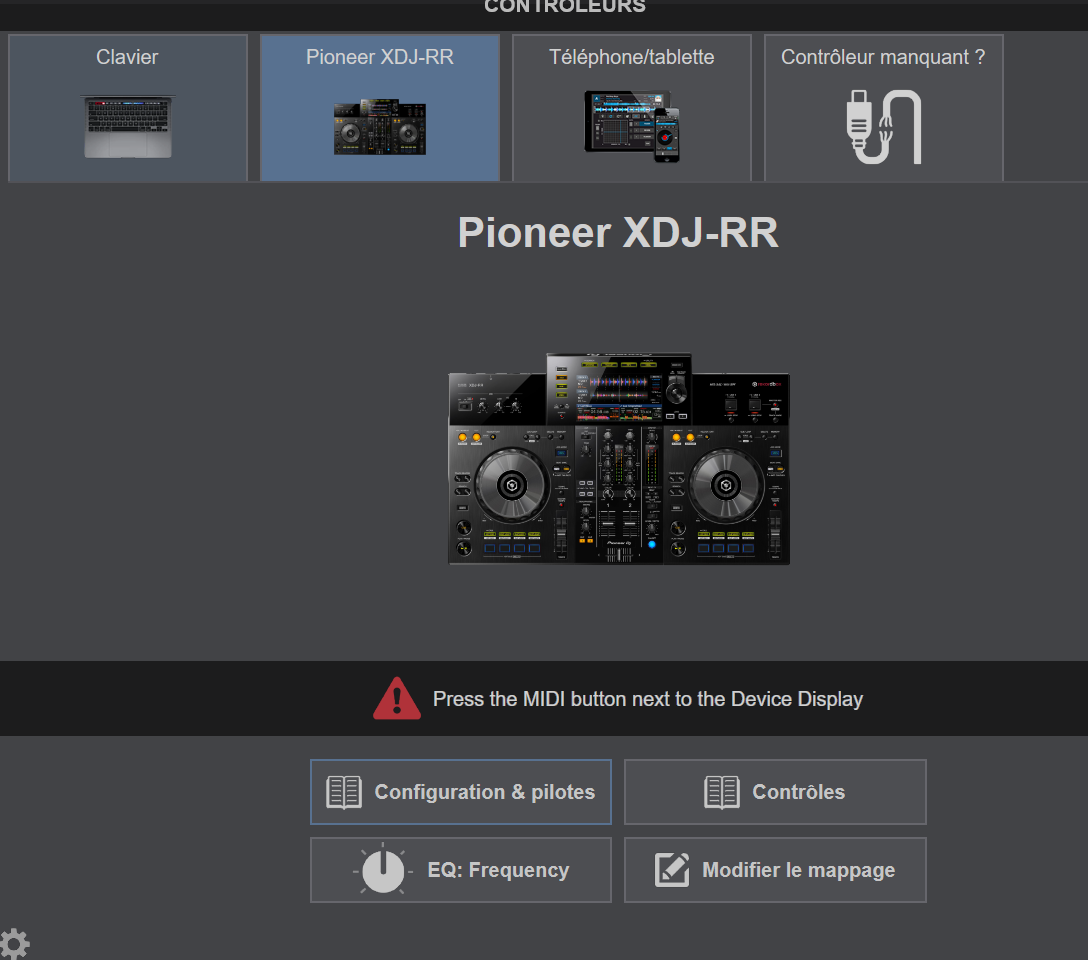Select the Téléphone/tablette tab label

click(x=631, y=57)
